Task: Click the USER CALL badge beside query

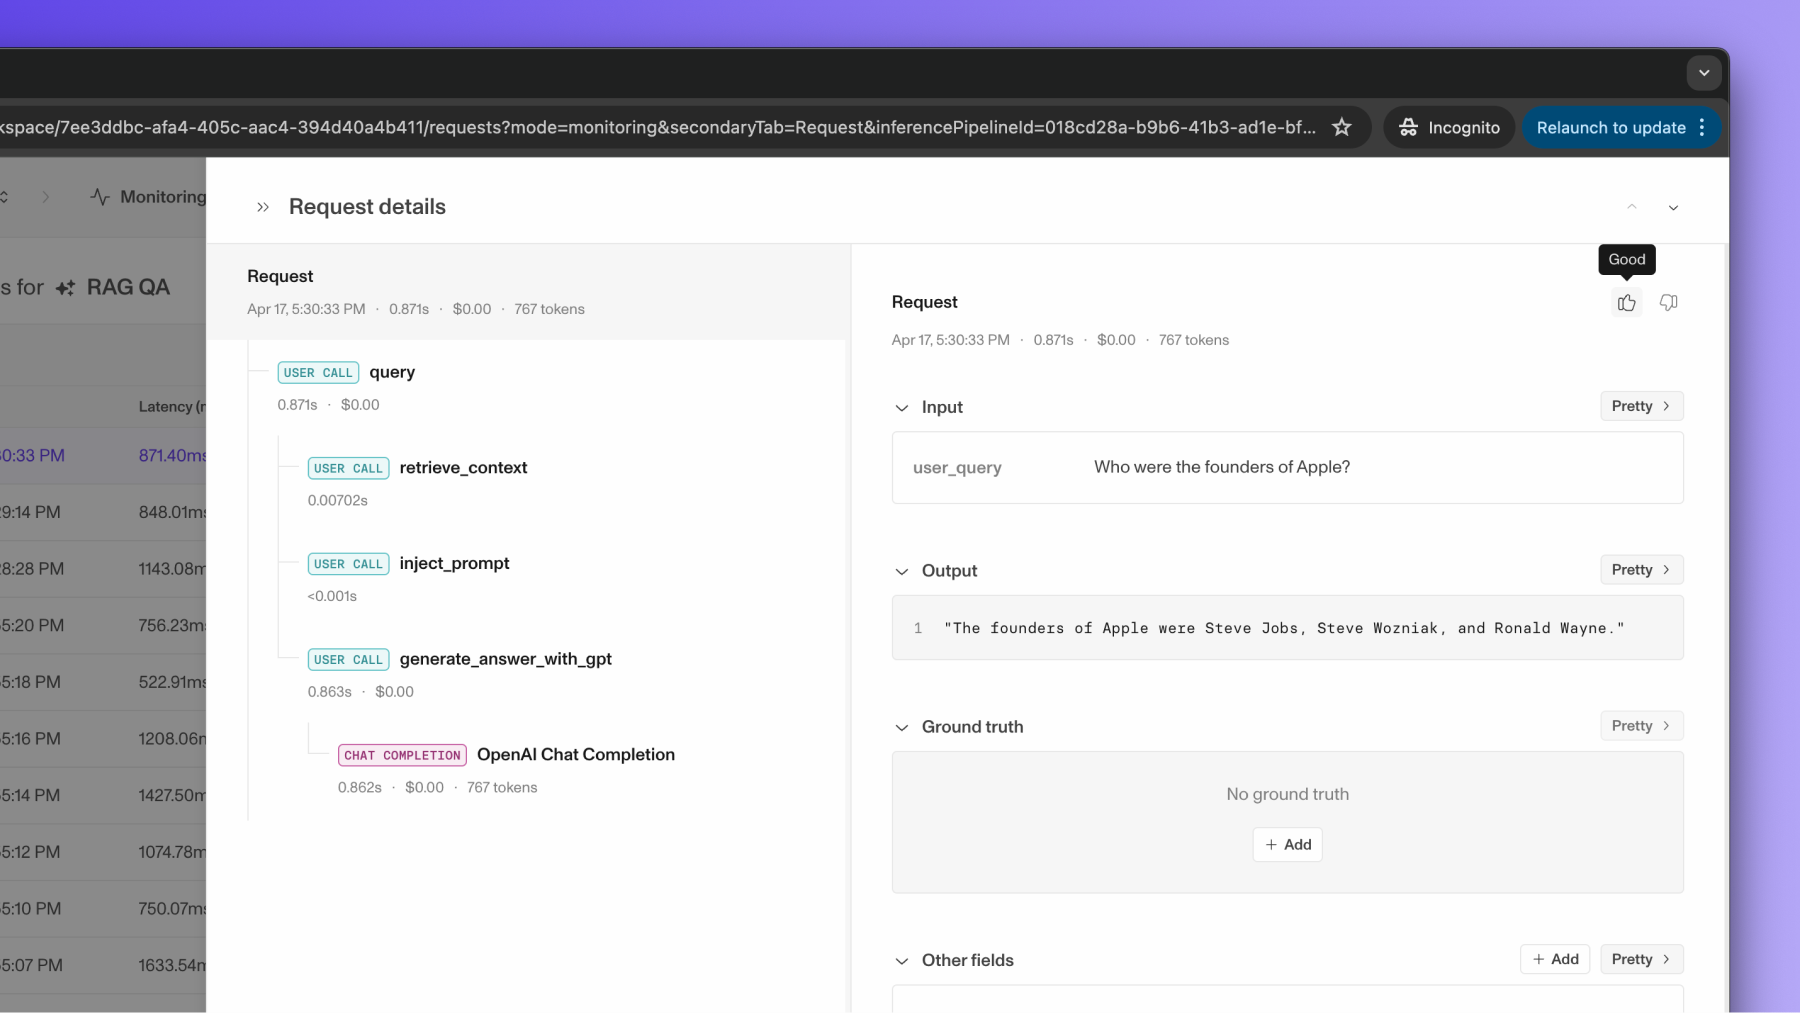Action: [318, 373]
